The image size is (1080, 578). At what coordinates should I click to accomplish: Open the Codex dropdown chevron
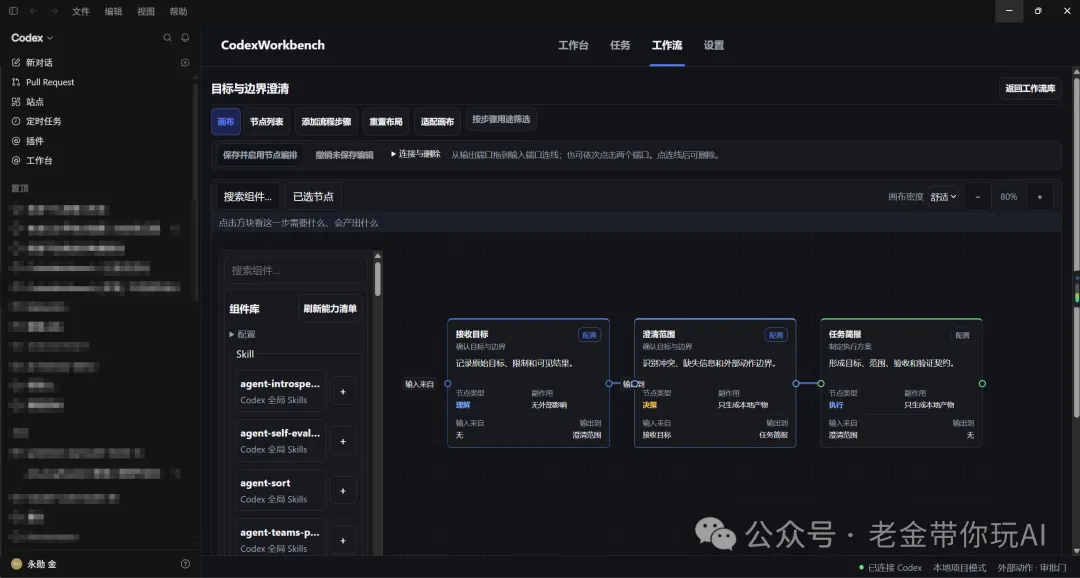[x=50, y=38]
